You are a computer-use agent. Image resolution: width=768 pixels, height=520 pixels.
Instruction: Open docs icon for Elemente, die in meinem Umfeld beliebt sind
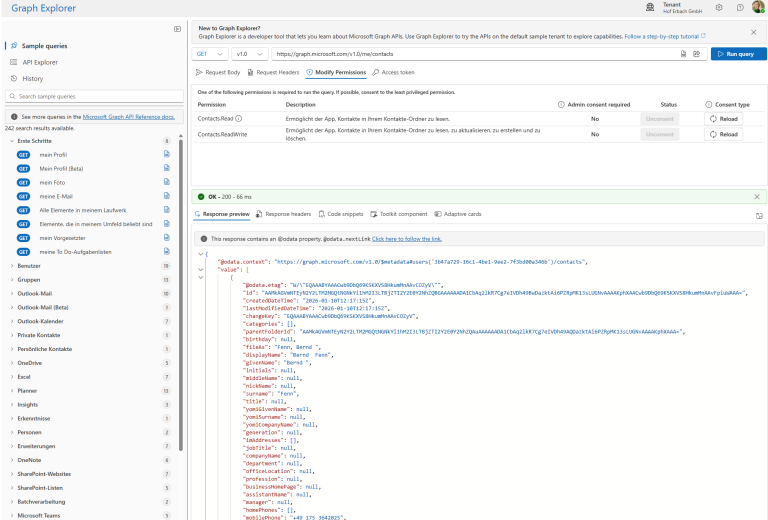coord(167,224)
